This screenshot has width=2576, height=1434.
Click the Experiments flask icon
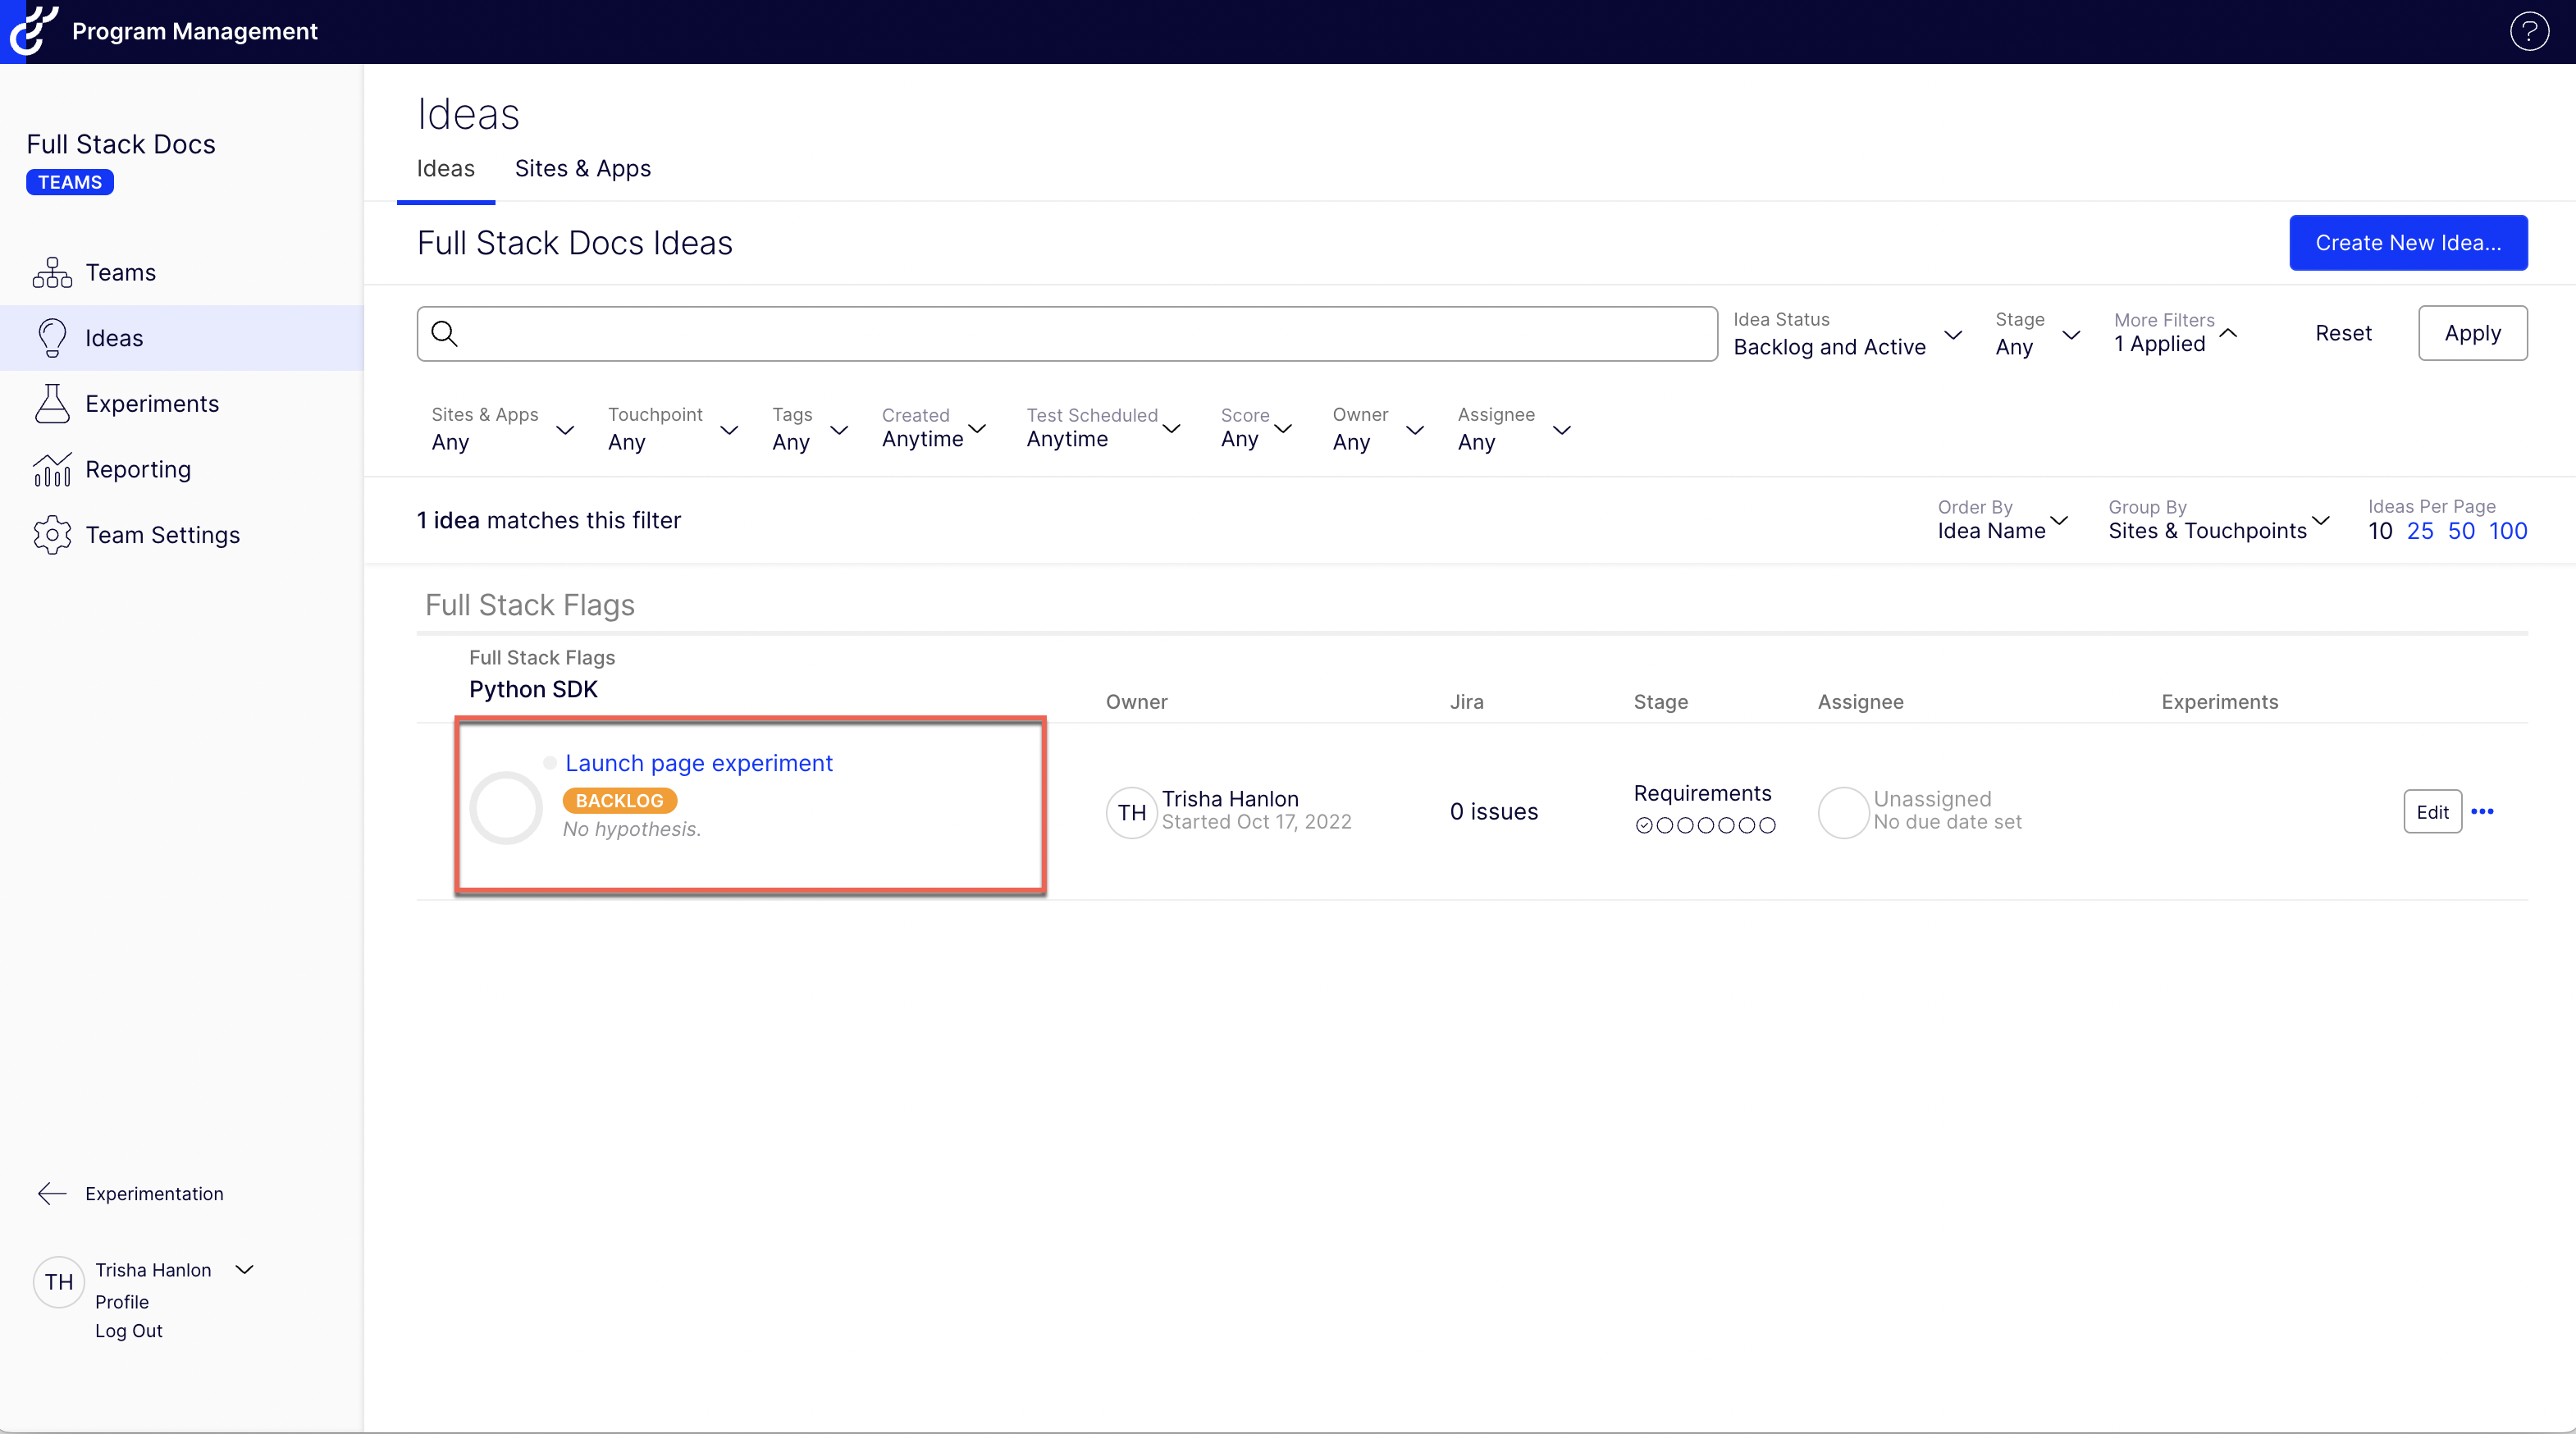(52, 403)
